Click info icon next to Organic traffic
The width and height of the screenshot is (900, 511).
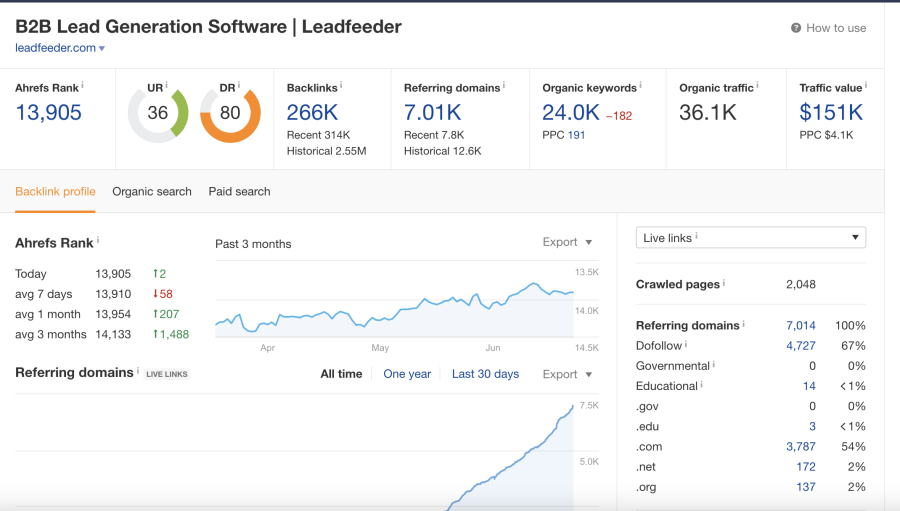[757, 85]
